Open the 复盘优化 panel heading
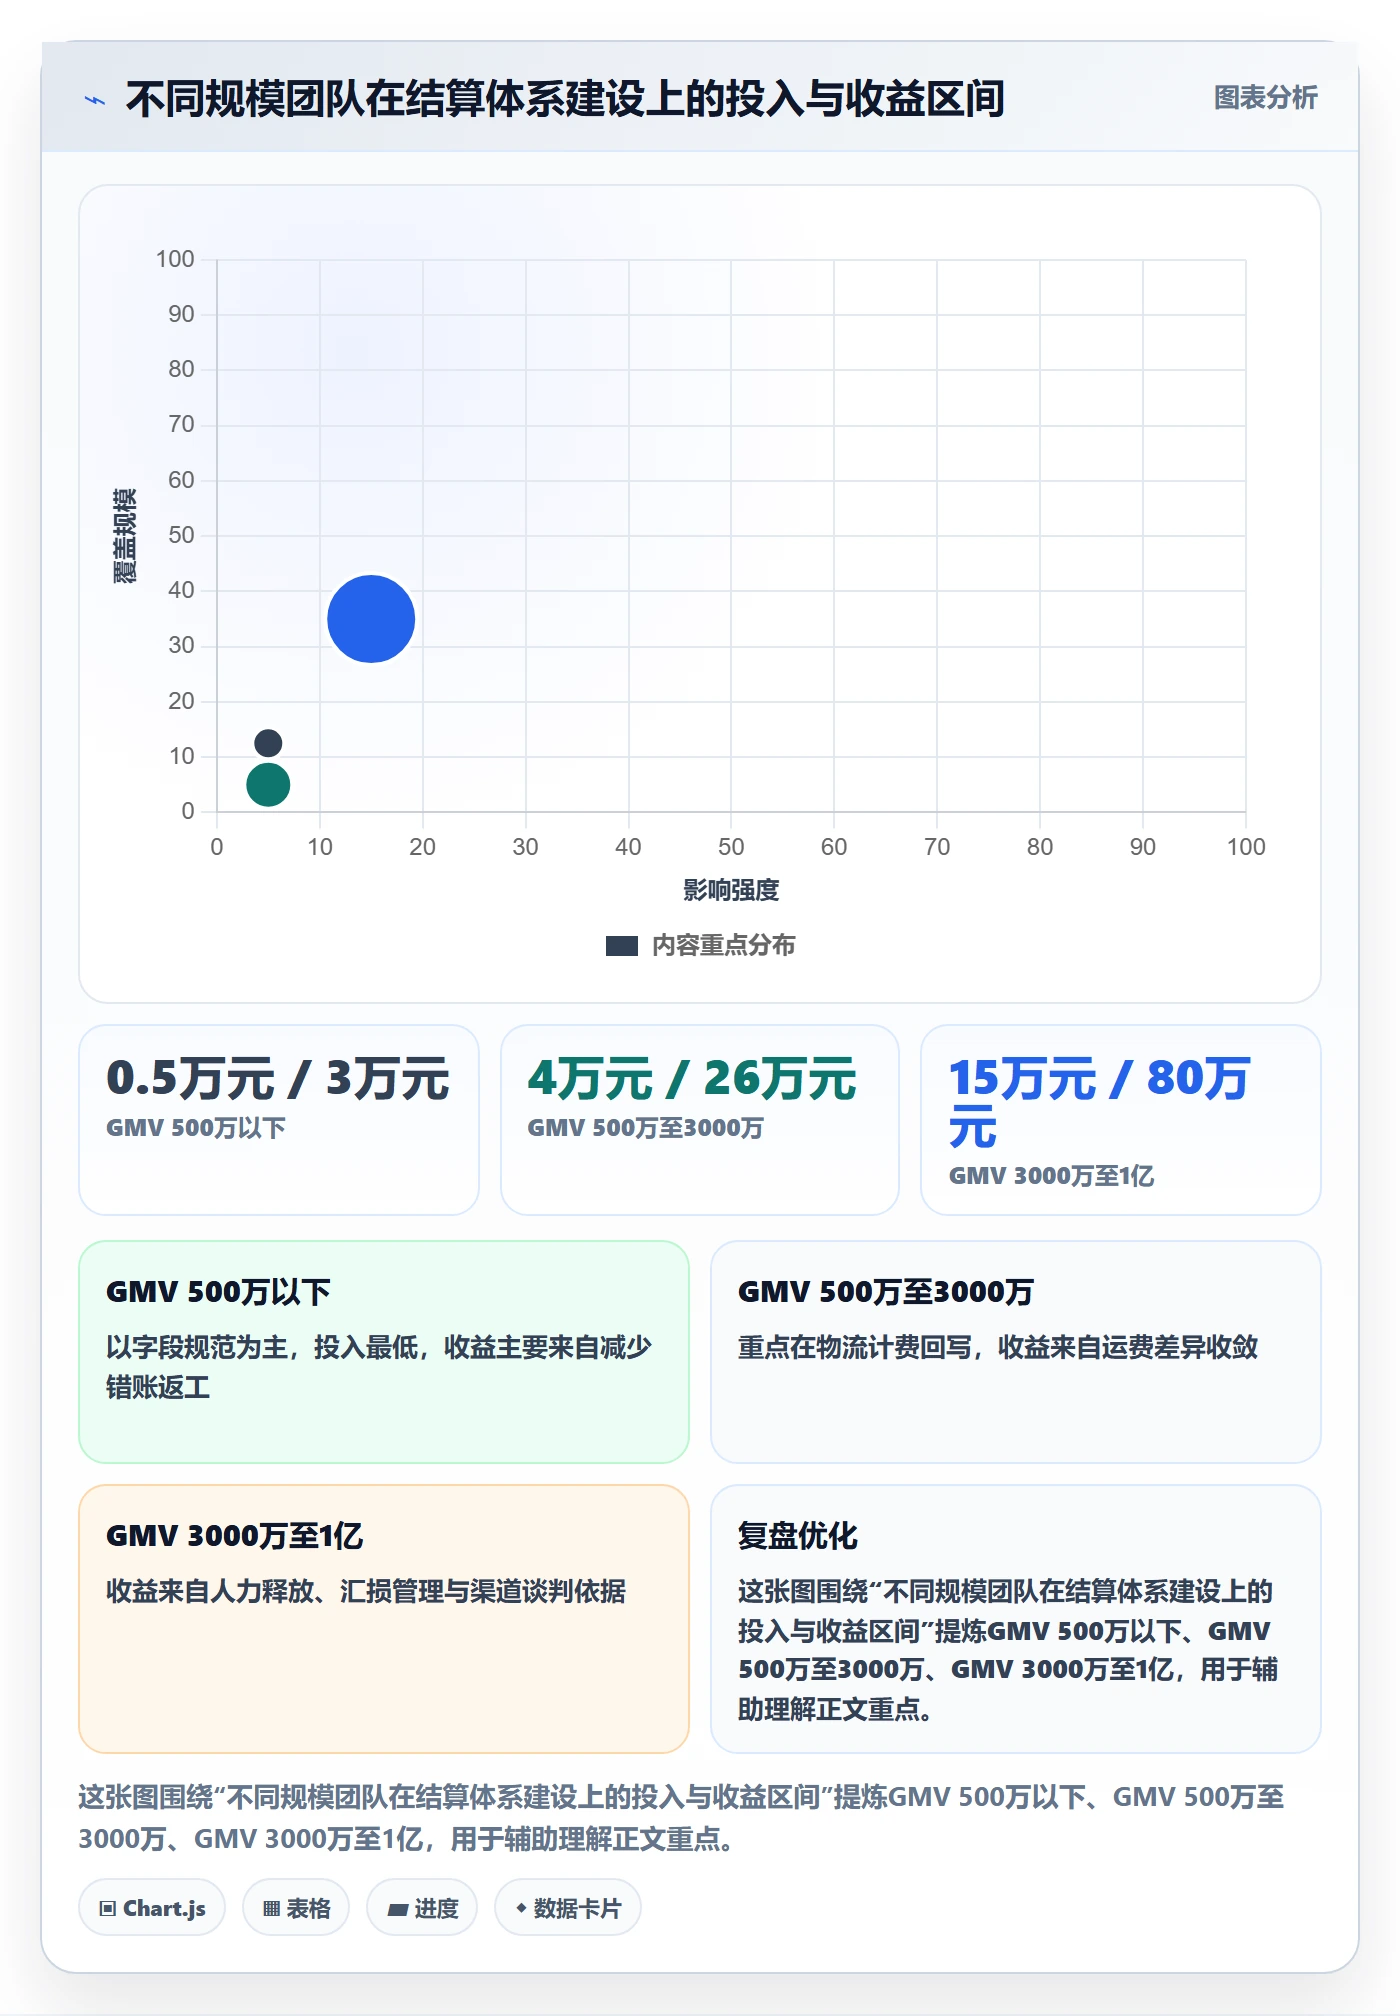 click(798, 1536)
